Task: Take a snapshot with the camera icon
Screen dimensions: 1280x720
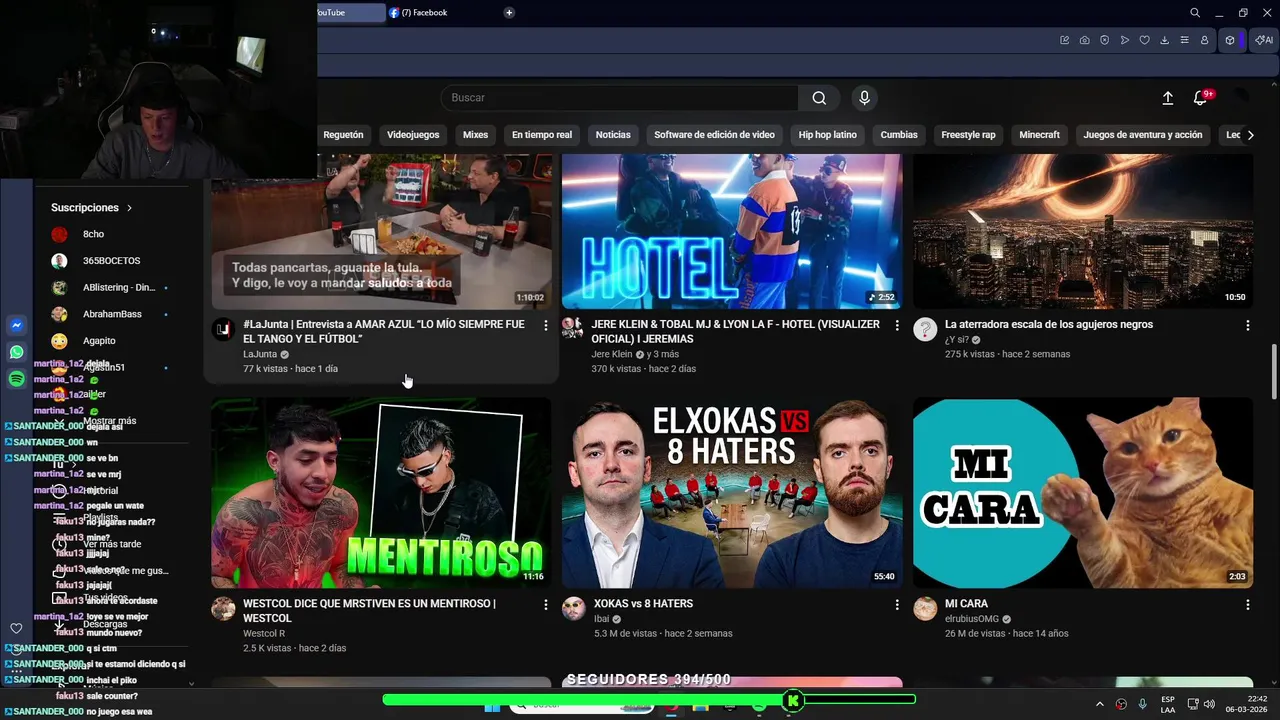Action: tap(1085, 40)
